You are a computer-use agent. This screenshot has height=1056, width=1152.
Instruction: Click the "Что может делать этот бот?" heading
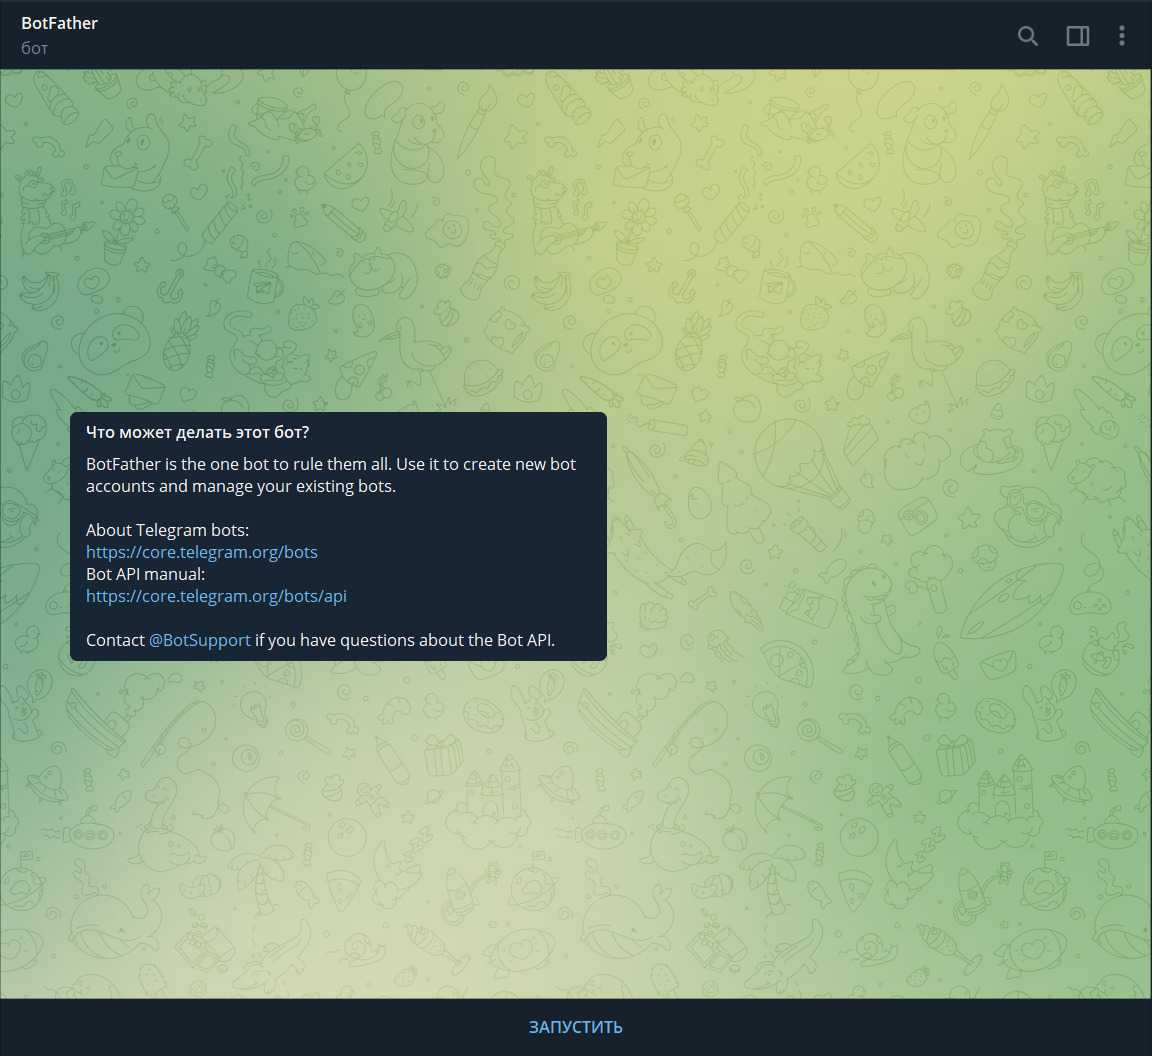point(197,432)
